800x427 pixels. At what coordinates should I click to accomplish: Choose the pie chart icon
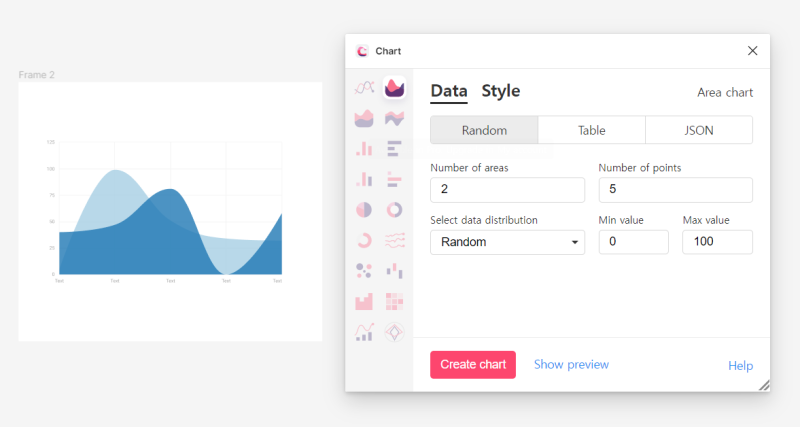tap(364, 210)
